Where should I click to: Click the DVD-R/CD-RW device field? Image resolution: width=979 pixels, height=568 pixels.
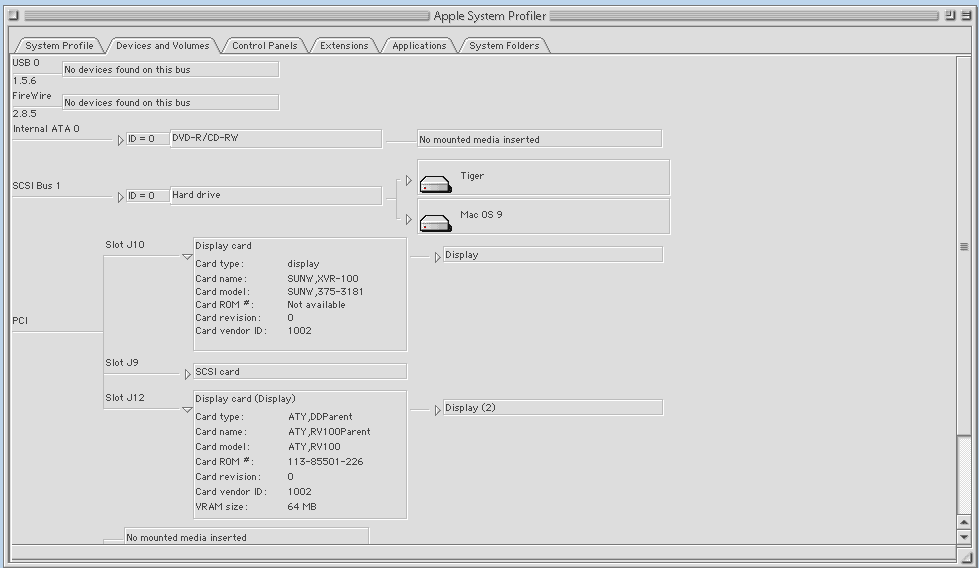(276, 139)
